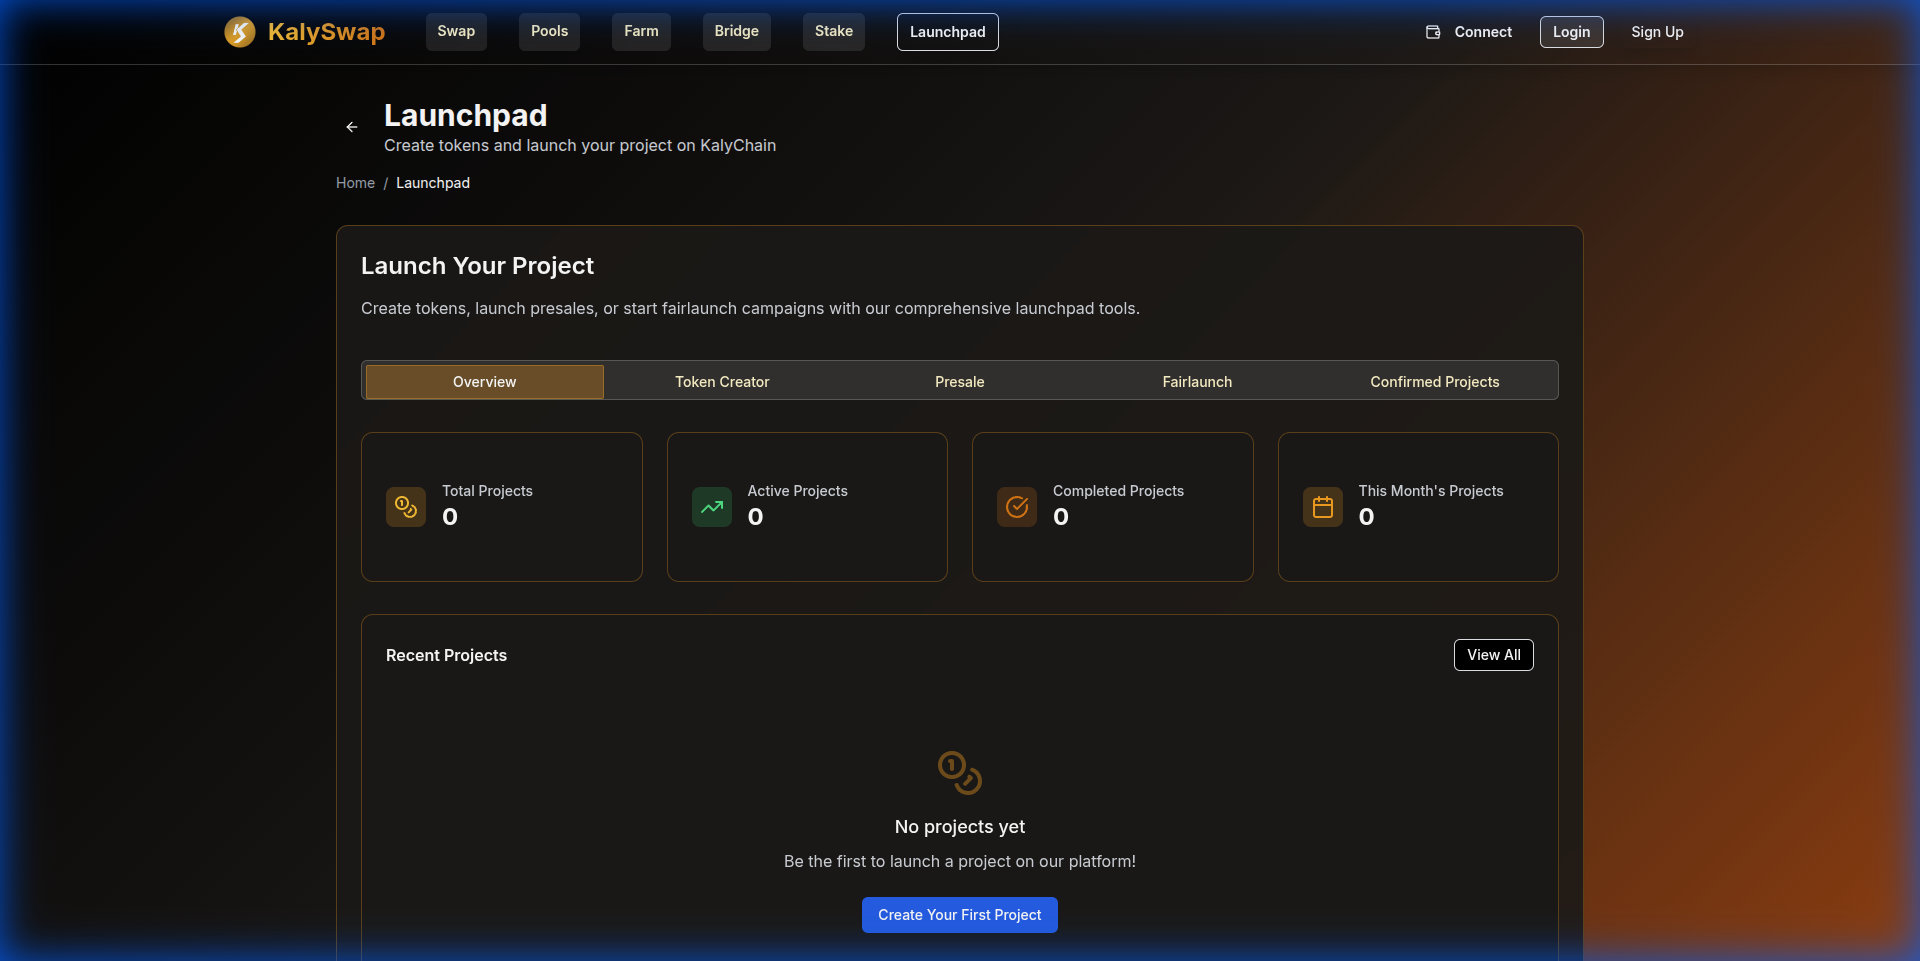Switch to the Confirmed Projects tab
Viewport: 1920px width, 961px height.
click(x=1434, y=381)
